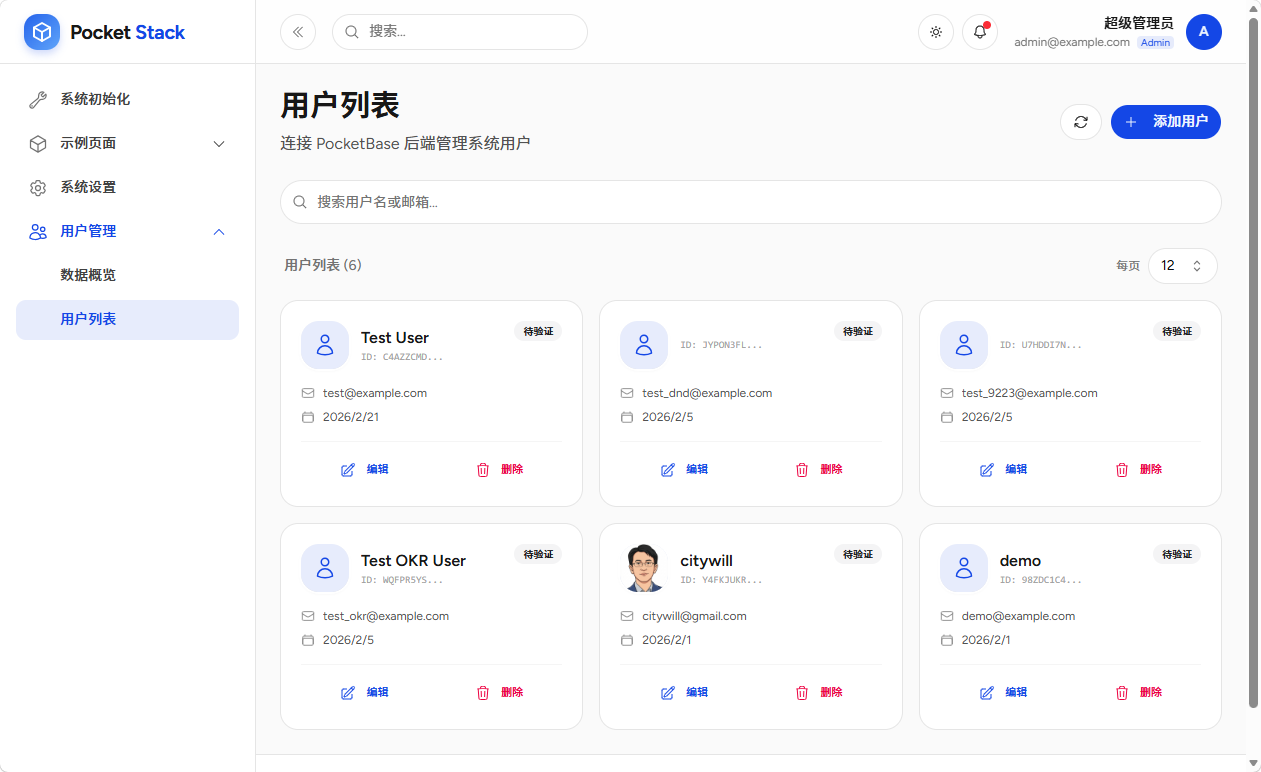Expand the 示例页面 menu chevron

pyautogui.click(x=219, y=143)
